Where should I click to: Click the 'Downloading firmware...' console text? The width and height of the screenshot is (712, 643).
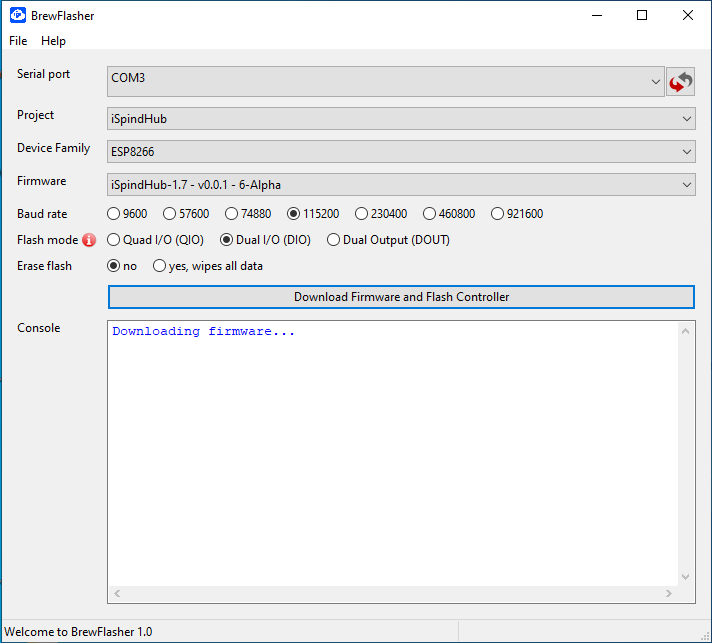pos(203,331)
